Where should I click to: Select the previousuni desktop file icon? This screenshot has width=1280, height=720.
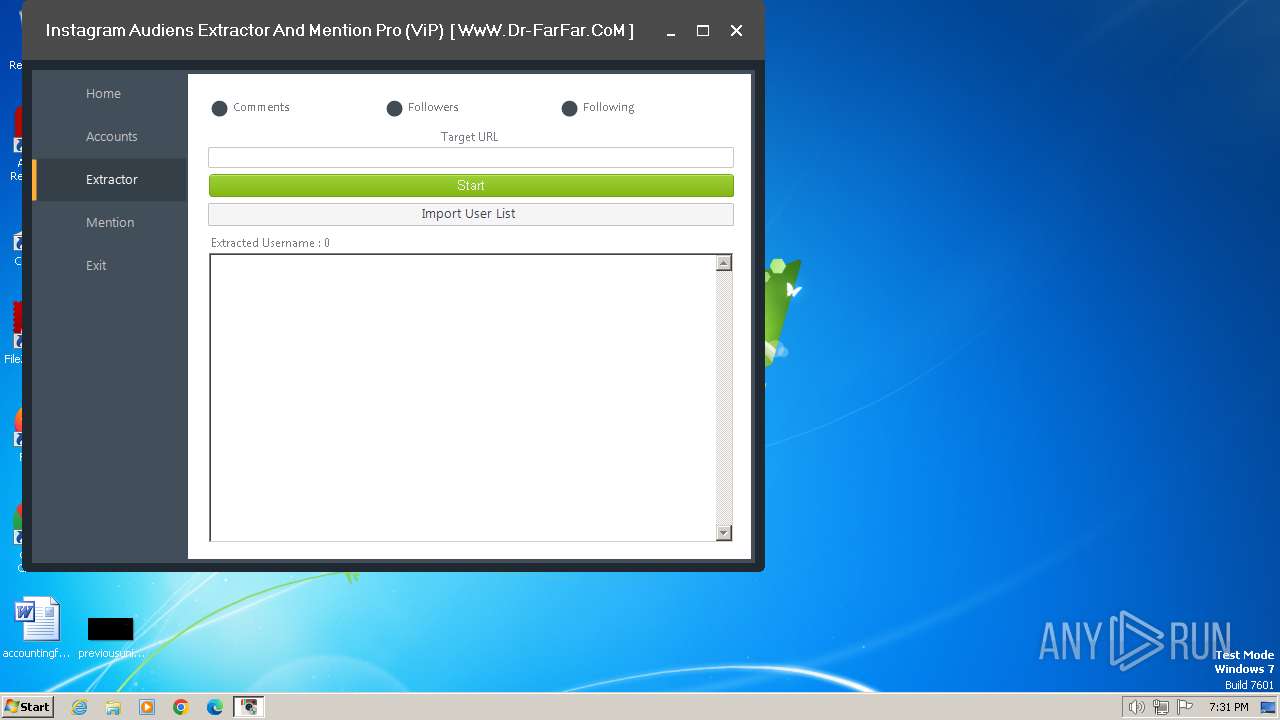coord(110,637)
